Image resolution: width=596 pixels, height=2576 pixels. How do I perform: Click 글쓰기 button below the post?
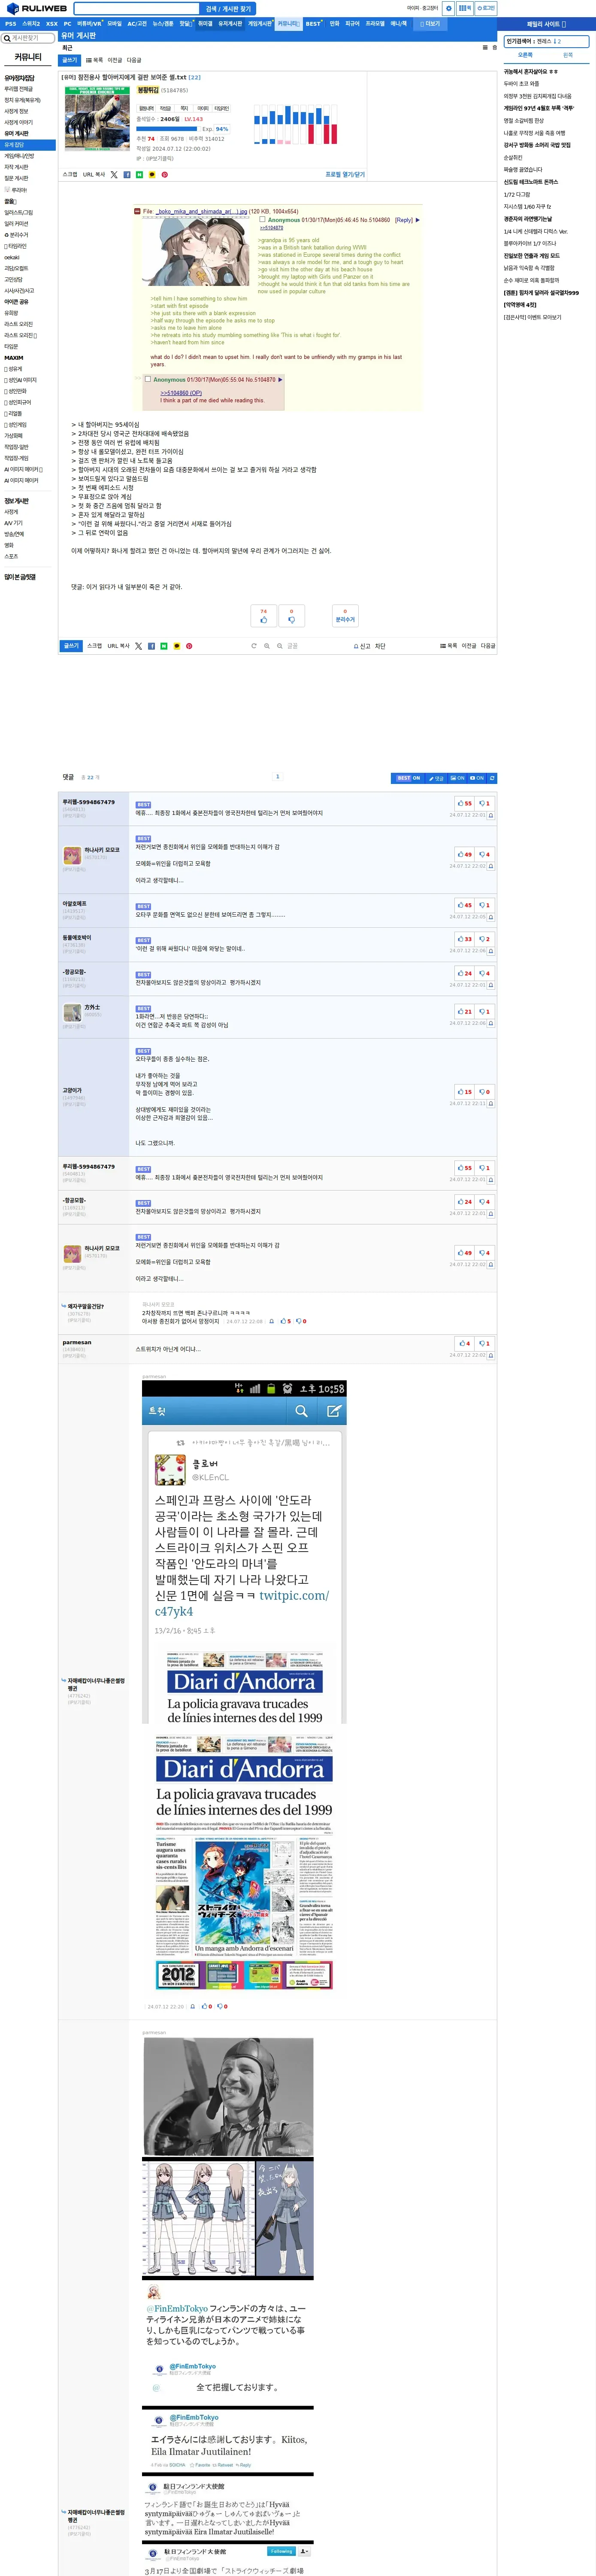click(x=71, y=646)
